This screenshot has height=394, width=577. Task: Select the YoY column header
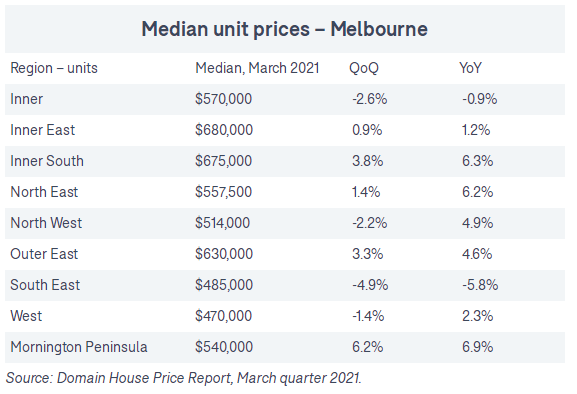[470, 68]
